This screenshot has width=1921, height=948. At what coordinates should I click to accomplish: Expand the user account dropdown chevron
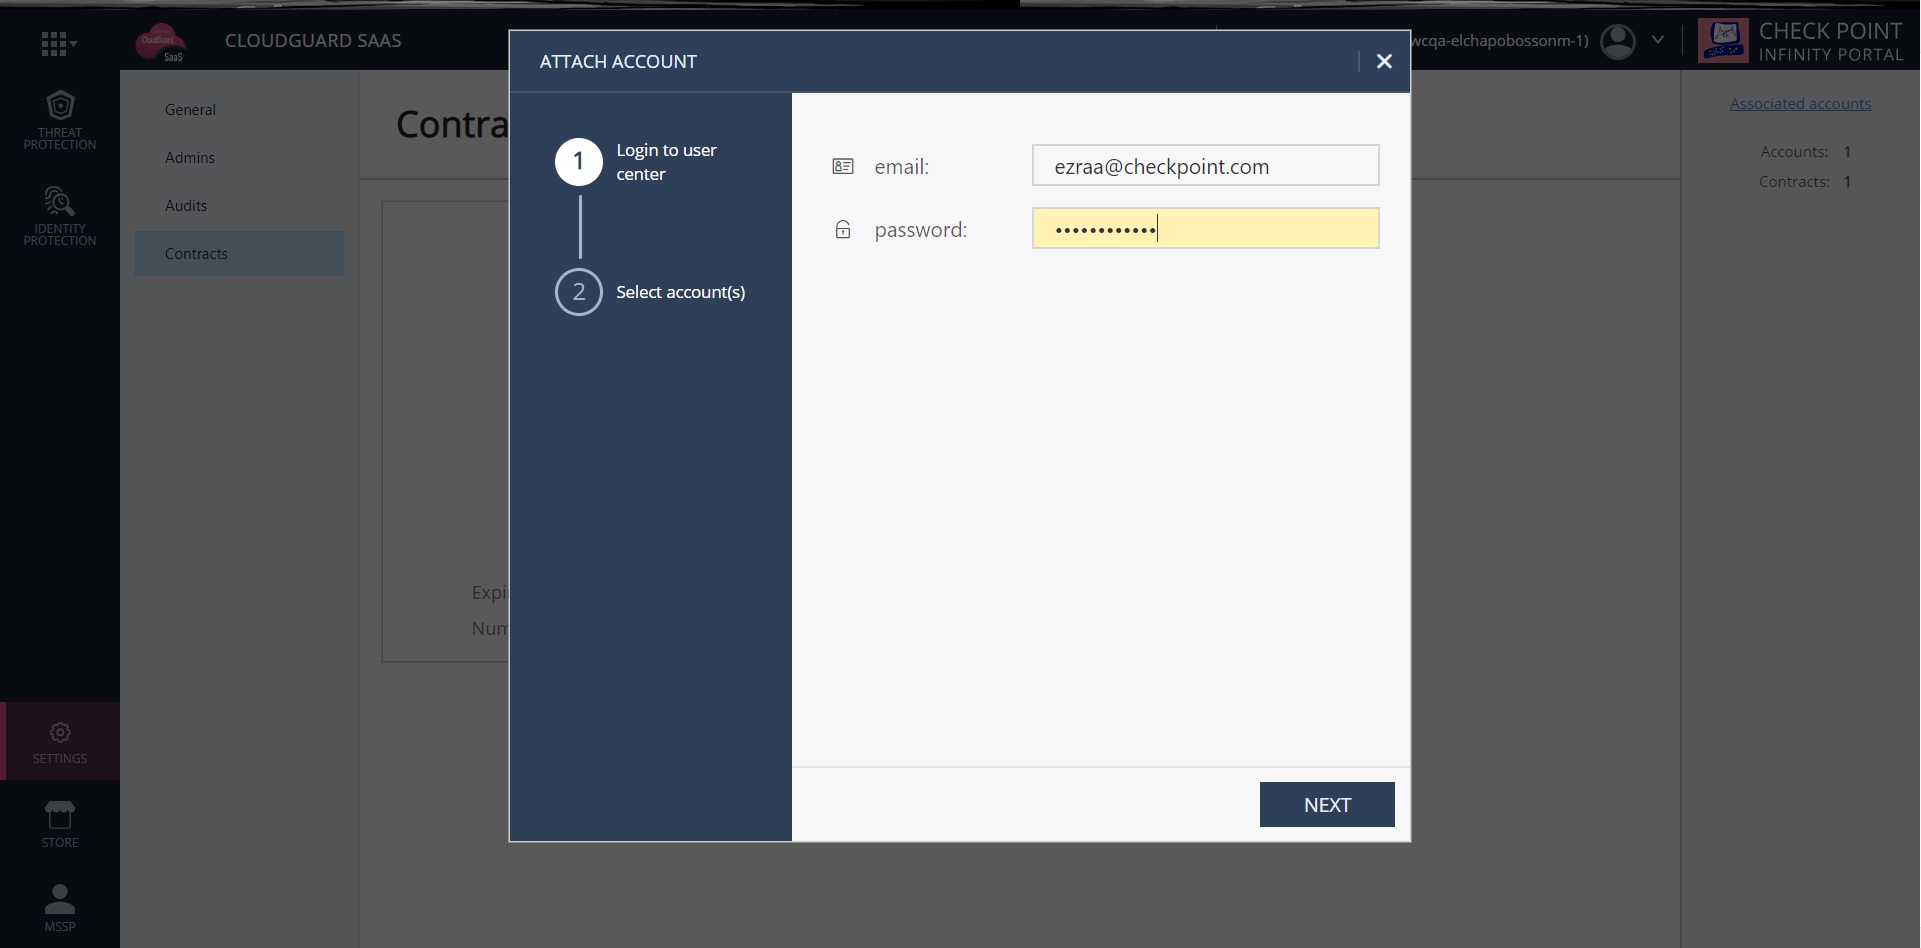coord(1658,40)
